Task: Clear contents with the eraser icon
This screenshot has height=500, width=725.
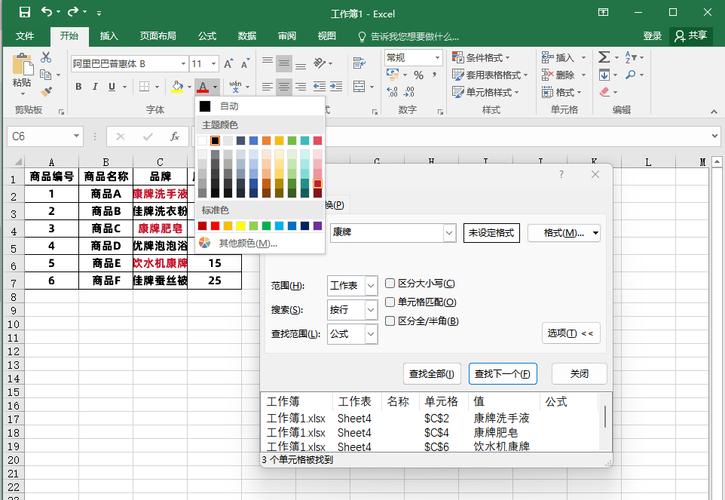Action: pyautogui.click(x=605, y=92)
